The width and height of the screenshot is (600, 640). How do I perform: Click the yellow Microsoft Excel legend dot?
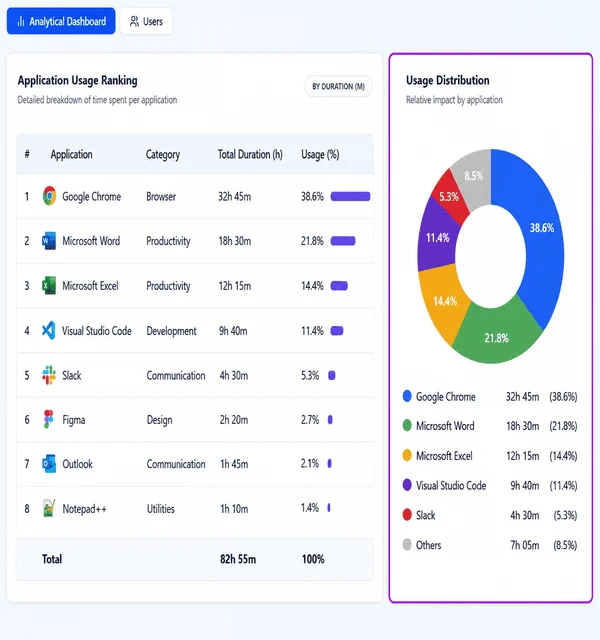pos(407,455)
